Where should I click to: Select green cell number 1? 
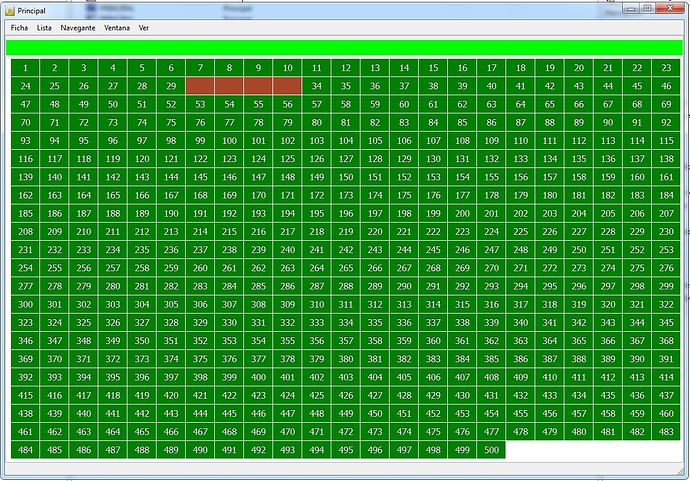tap(25, 68)
